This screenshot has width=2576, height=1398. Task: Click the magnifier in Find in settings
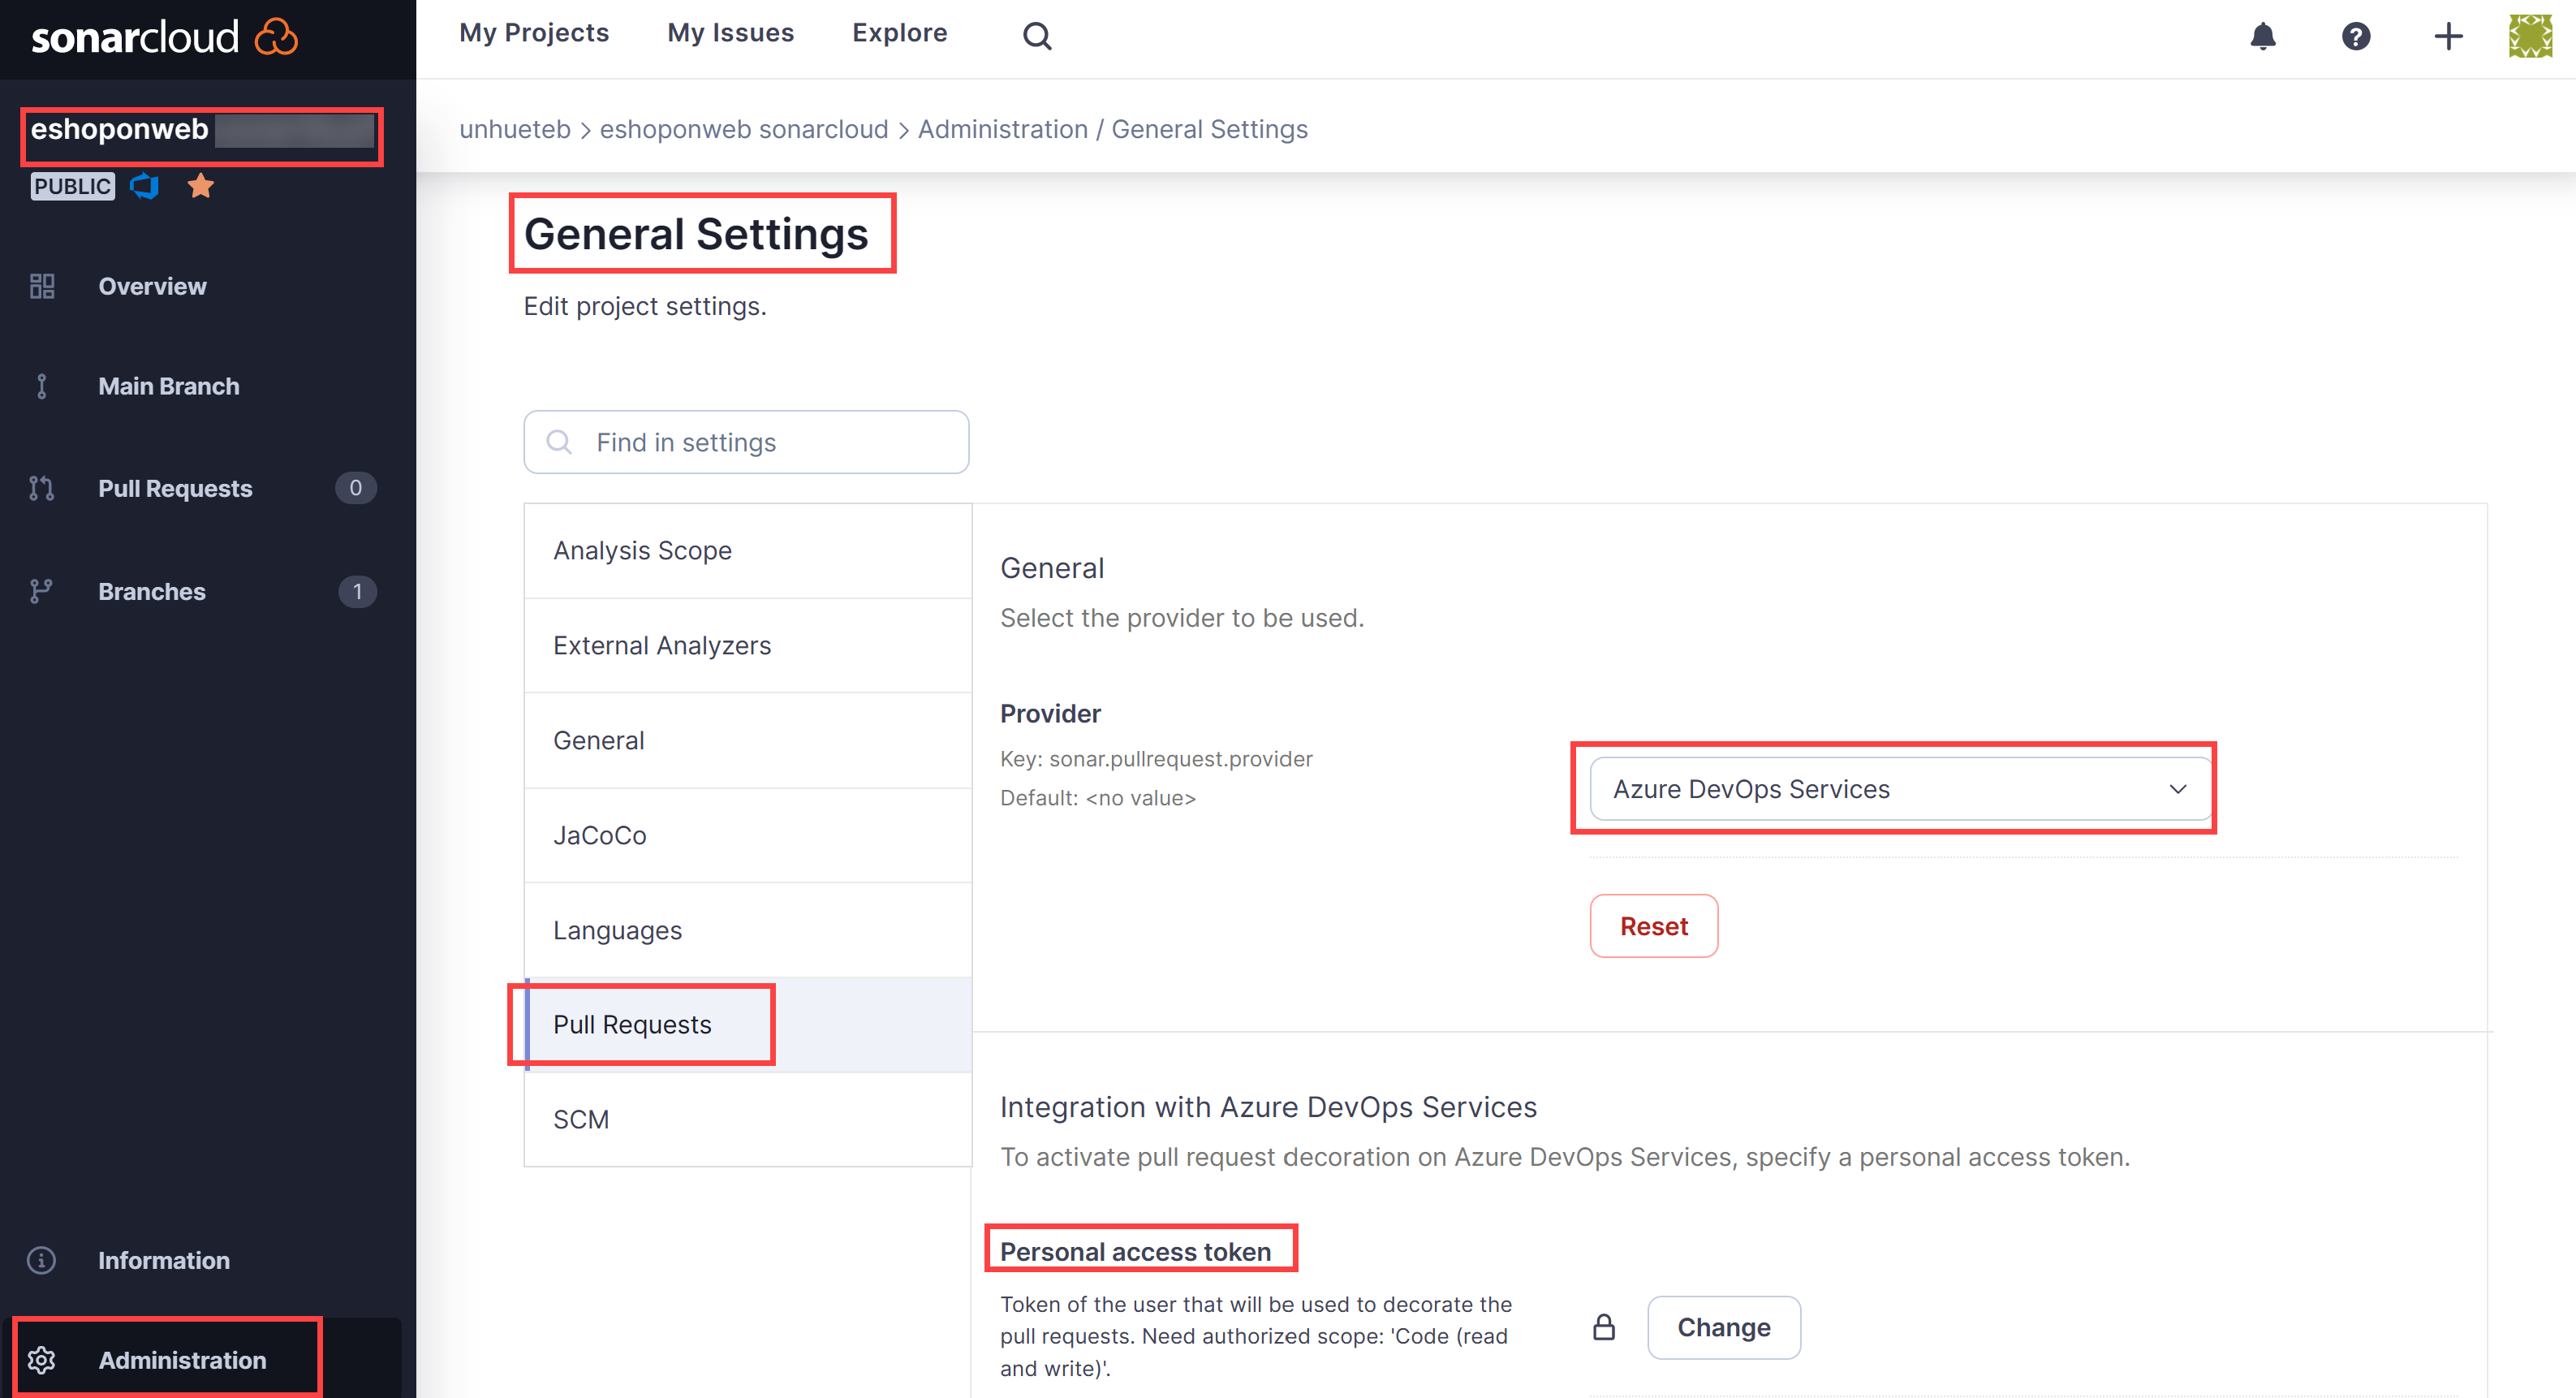[559, 442]
